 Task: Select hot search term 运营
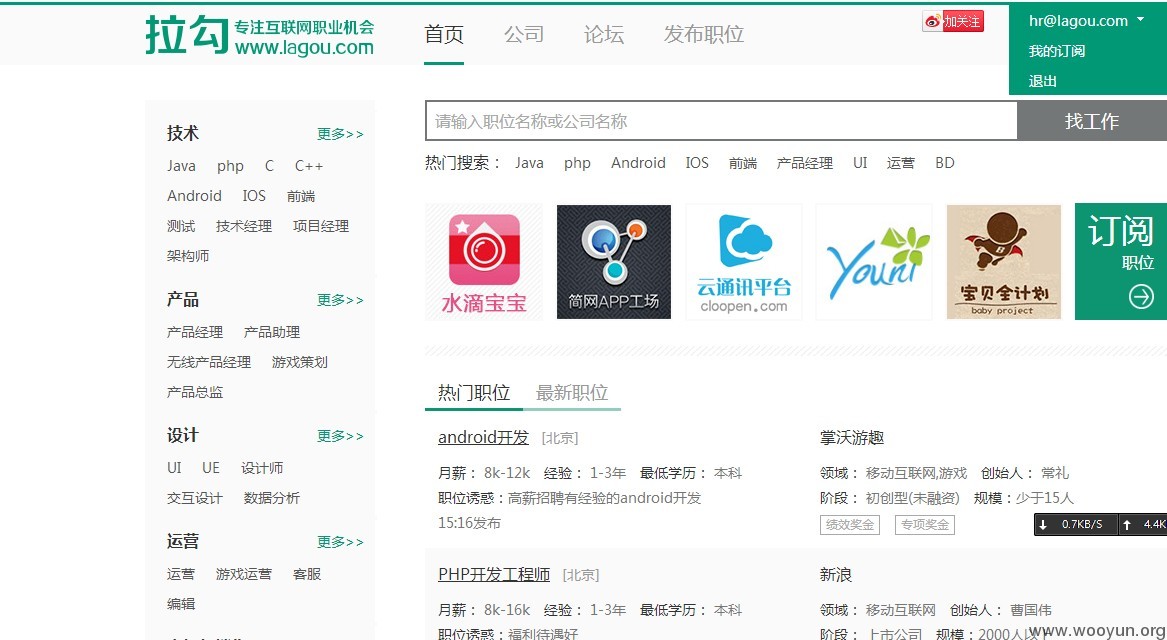click(901, 163)
